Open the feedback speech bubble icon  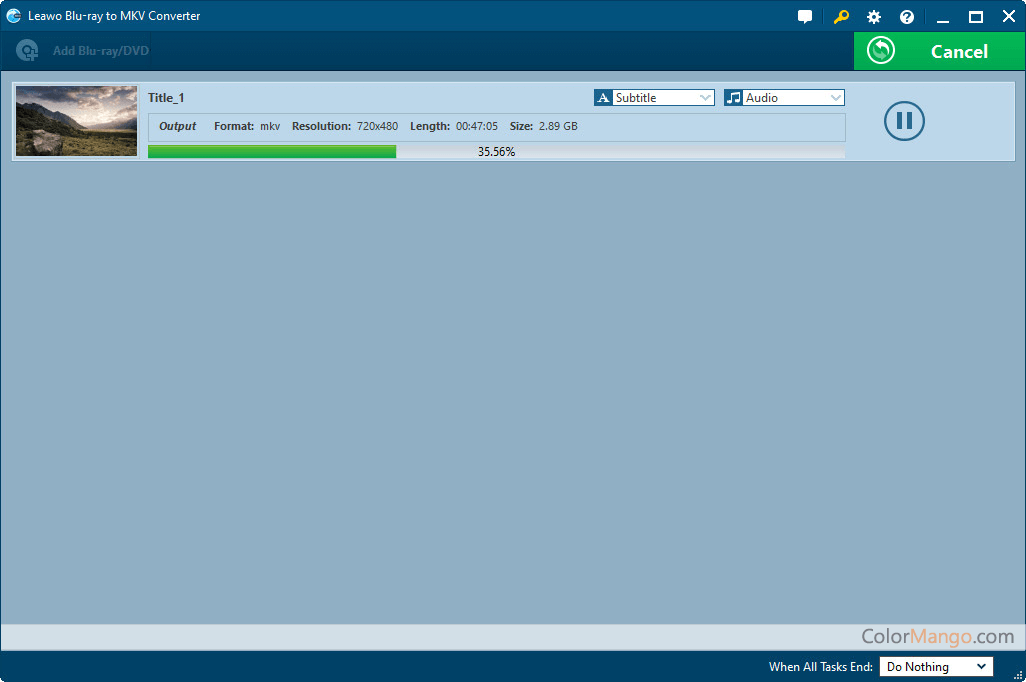point(805,17)
